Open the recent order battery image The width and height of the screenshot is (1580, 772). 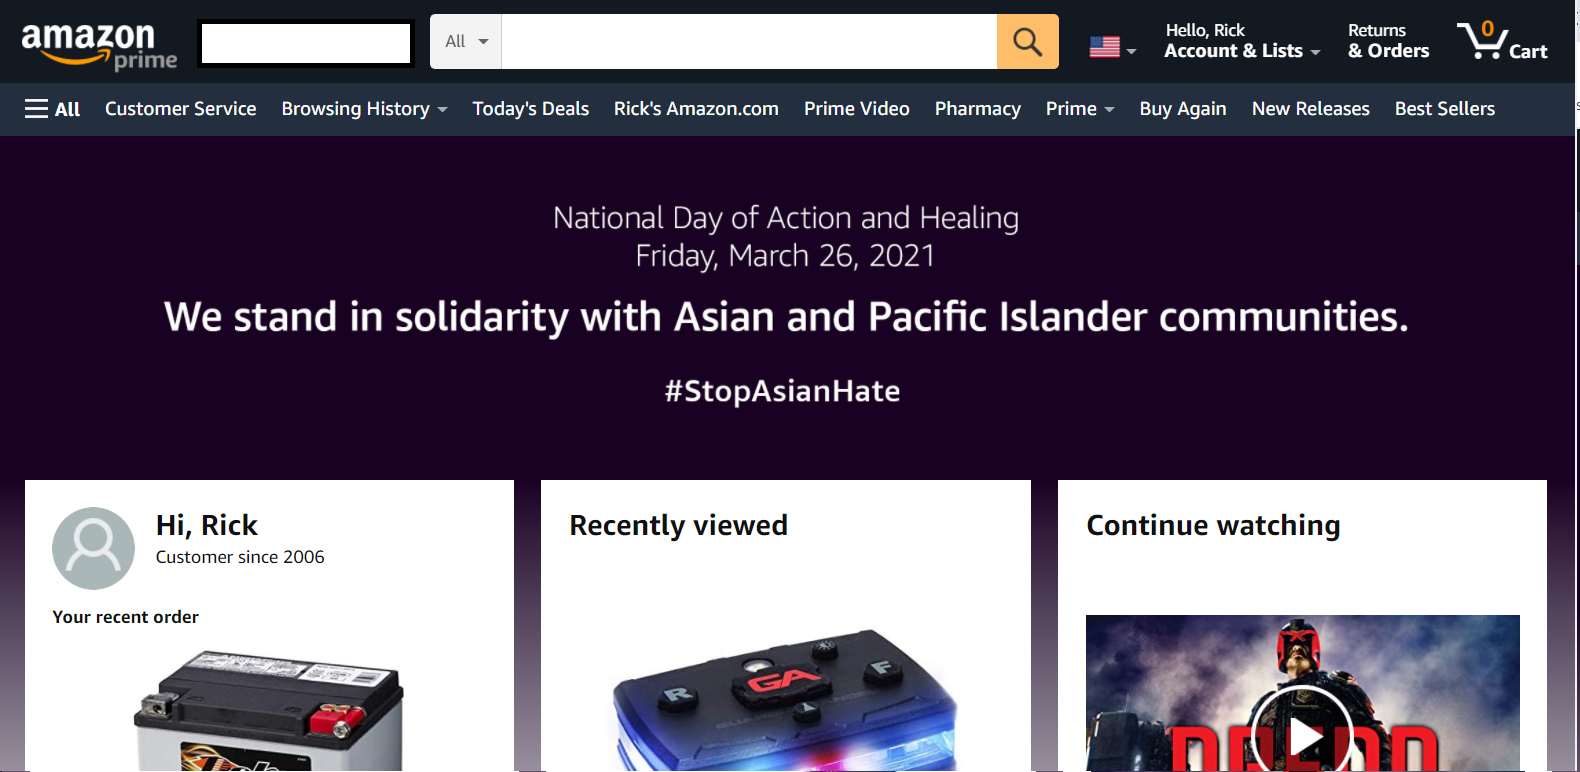point(268,710)
